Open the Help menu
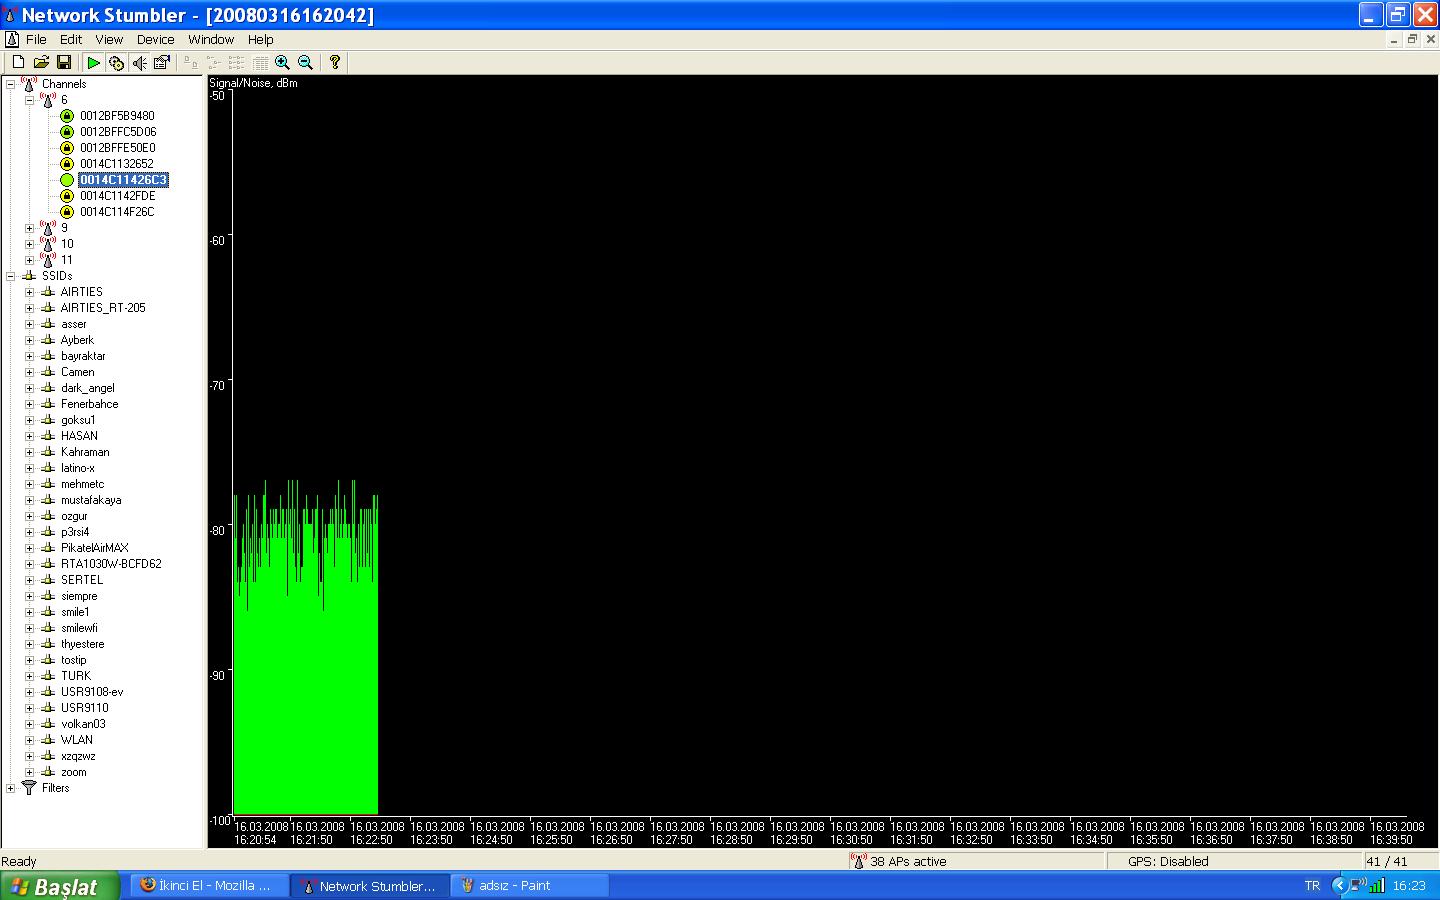 click(x=260, y=39)
